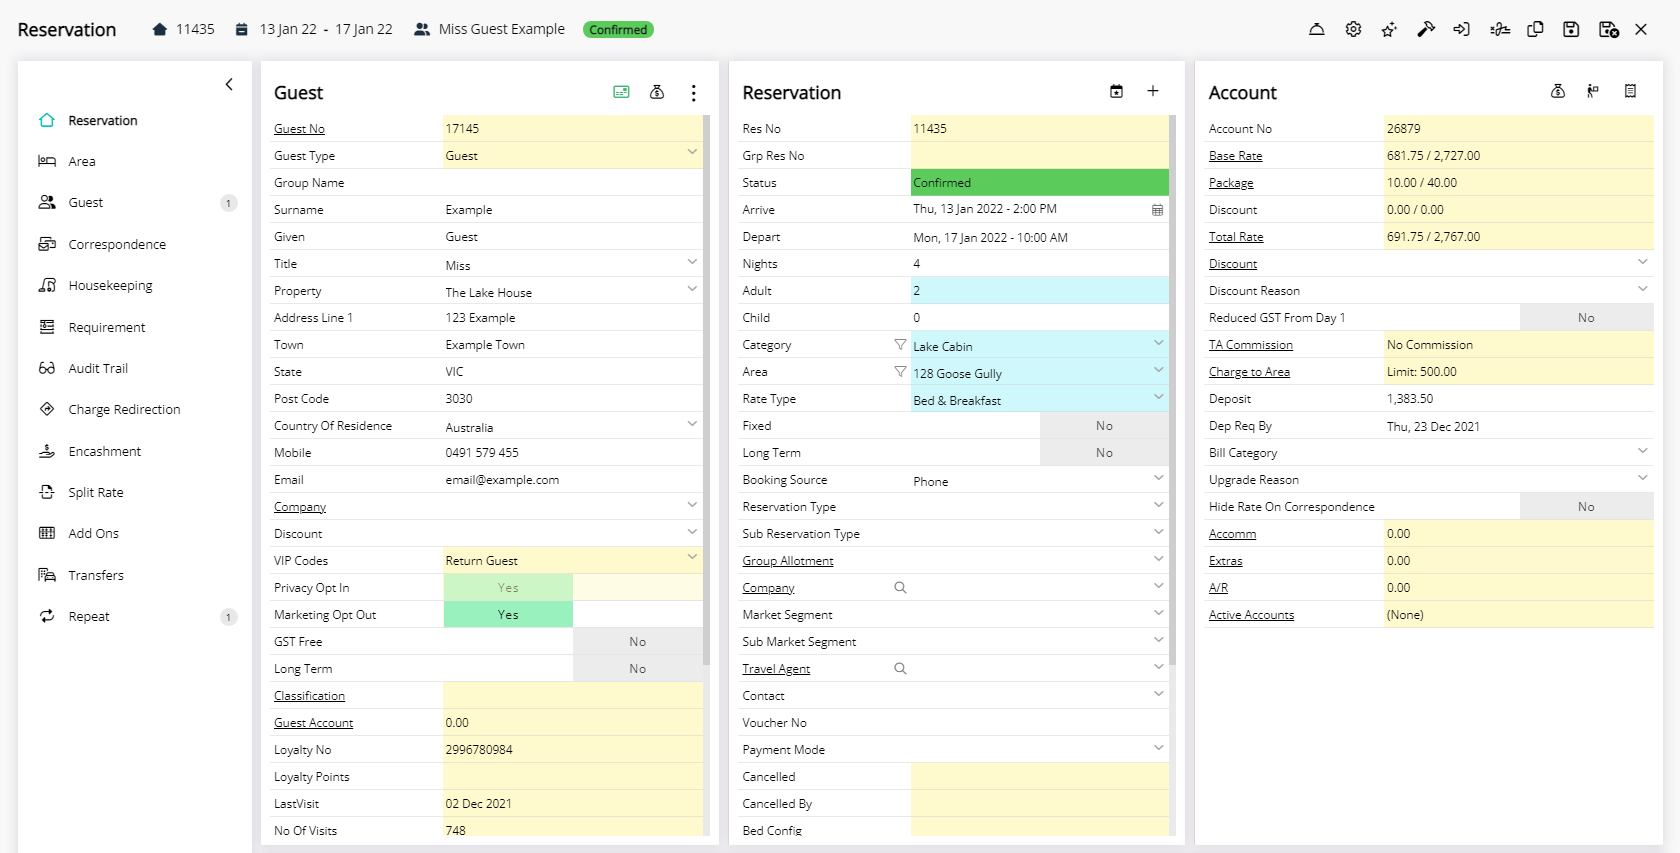Click the money bag icon in Guest panel
The image size is (1680, 853).
click(657, 92)
